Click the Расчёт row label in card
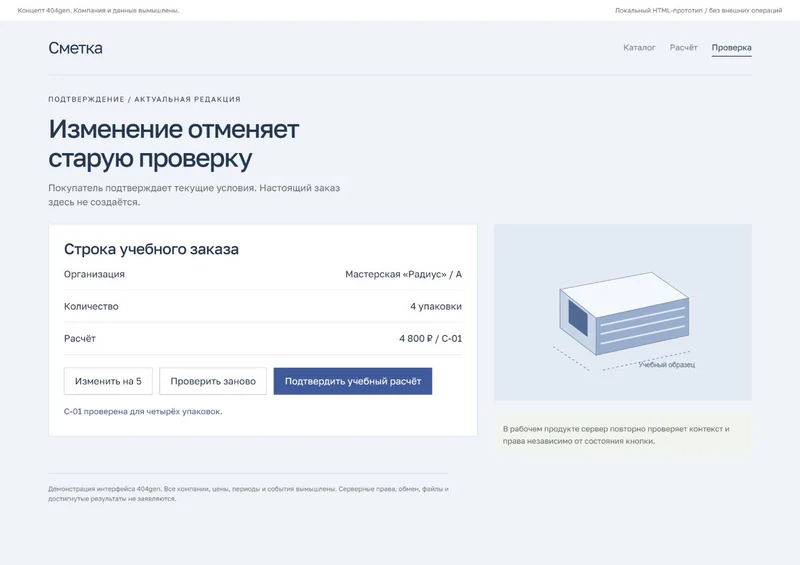800x565 pixels. 80,338
